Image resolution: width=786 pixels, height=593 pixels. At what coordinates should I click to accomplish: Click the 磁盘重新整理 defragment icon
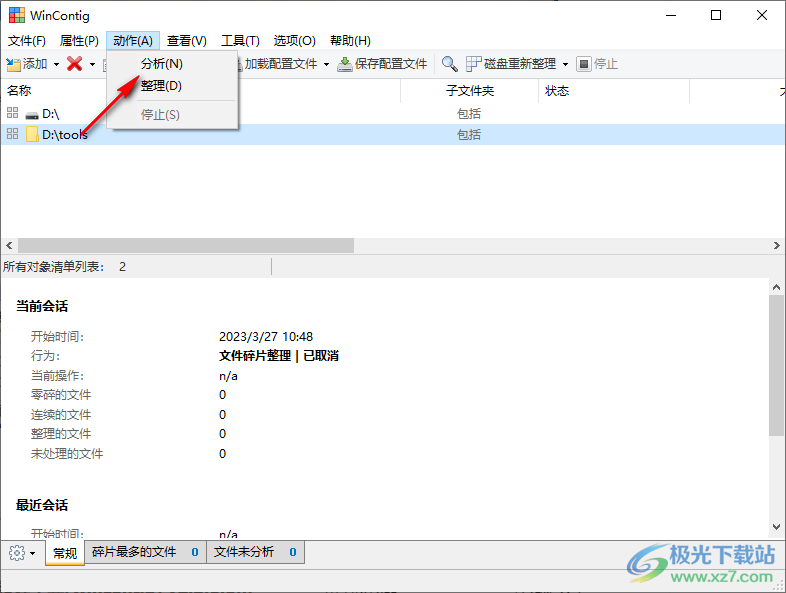coord(474,64)
